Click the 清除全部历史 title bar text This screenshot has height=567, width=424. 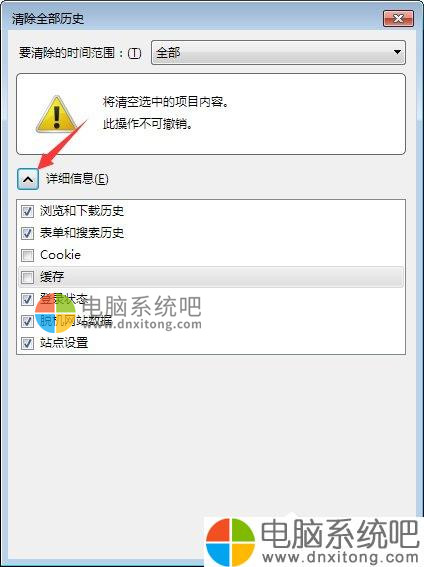pos(48,18)
